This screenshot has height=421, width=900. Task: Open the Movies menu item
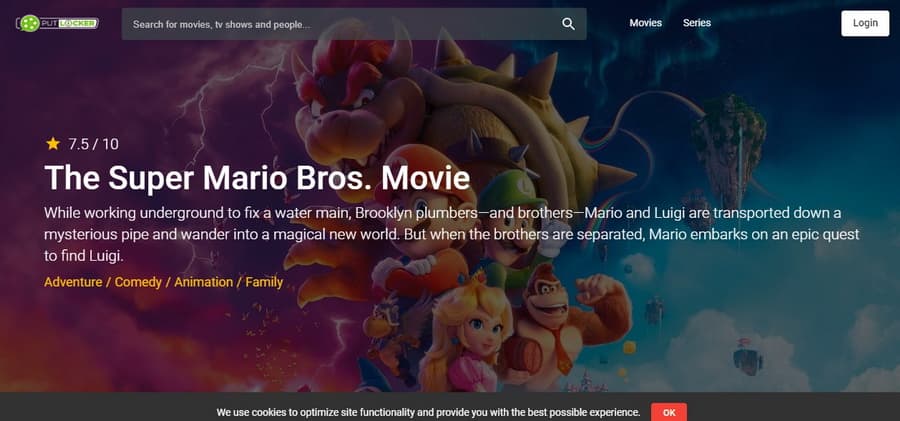[x=645, y=23]
